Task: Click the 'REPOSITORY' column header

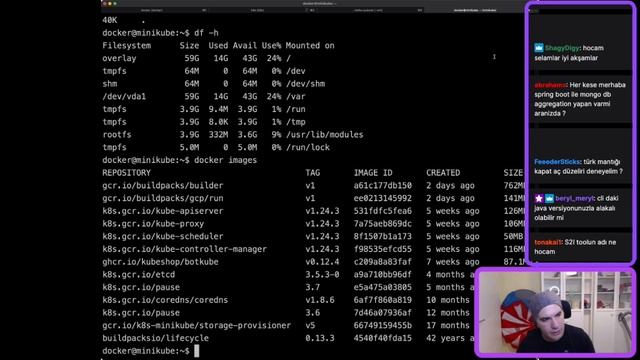Action: [127, 173]
